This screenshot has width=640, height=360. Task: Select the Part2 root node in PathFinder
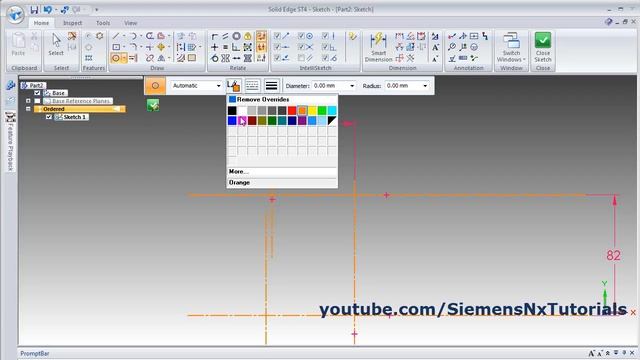click(33, 85)
